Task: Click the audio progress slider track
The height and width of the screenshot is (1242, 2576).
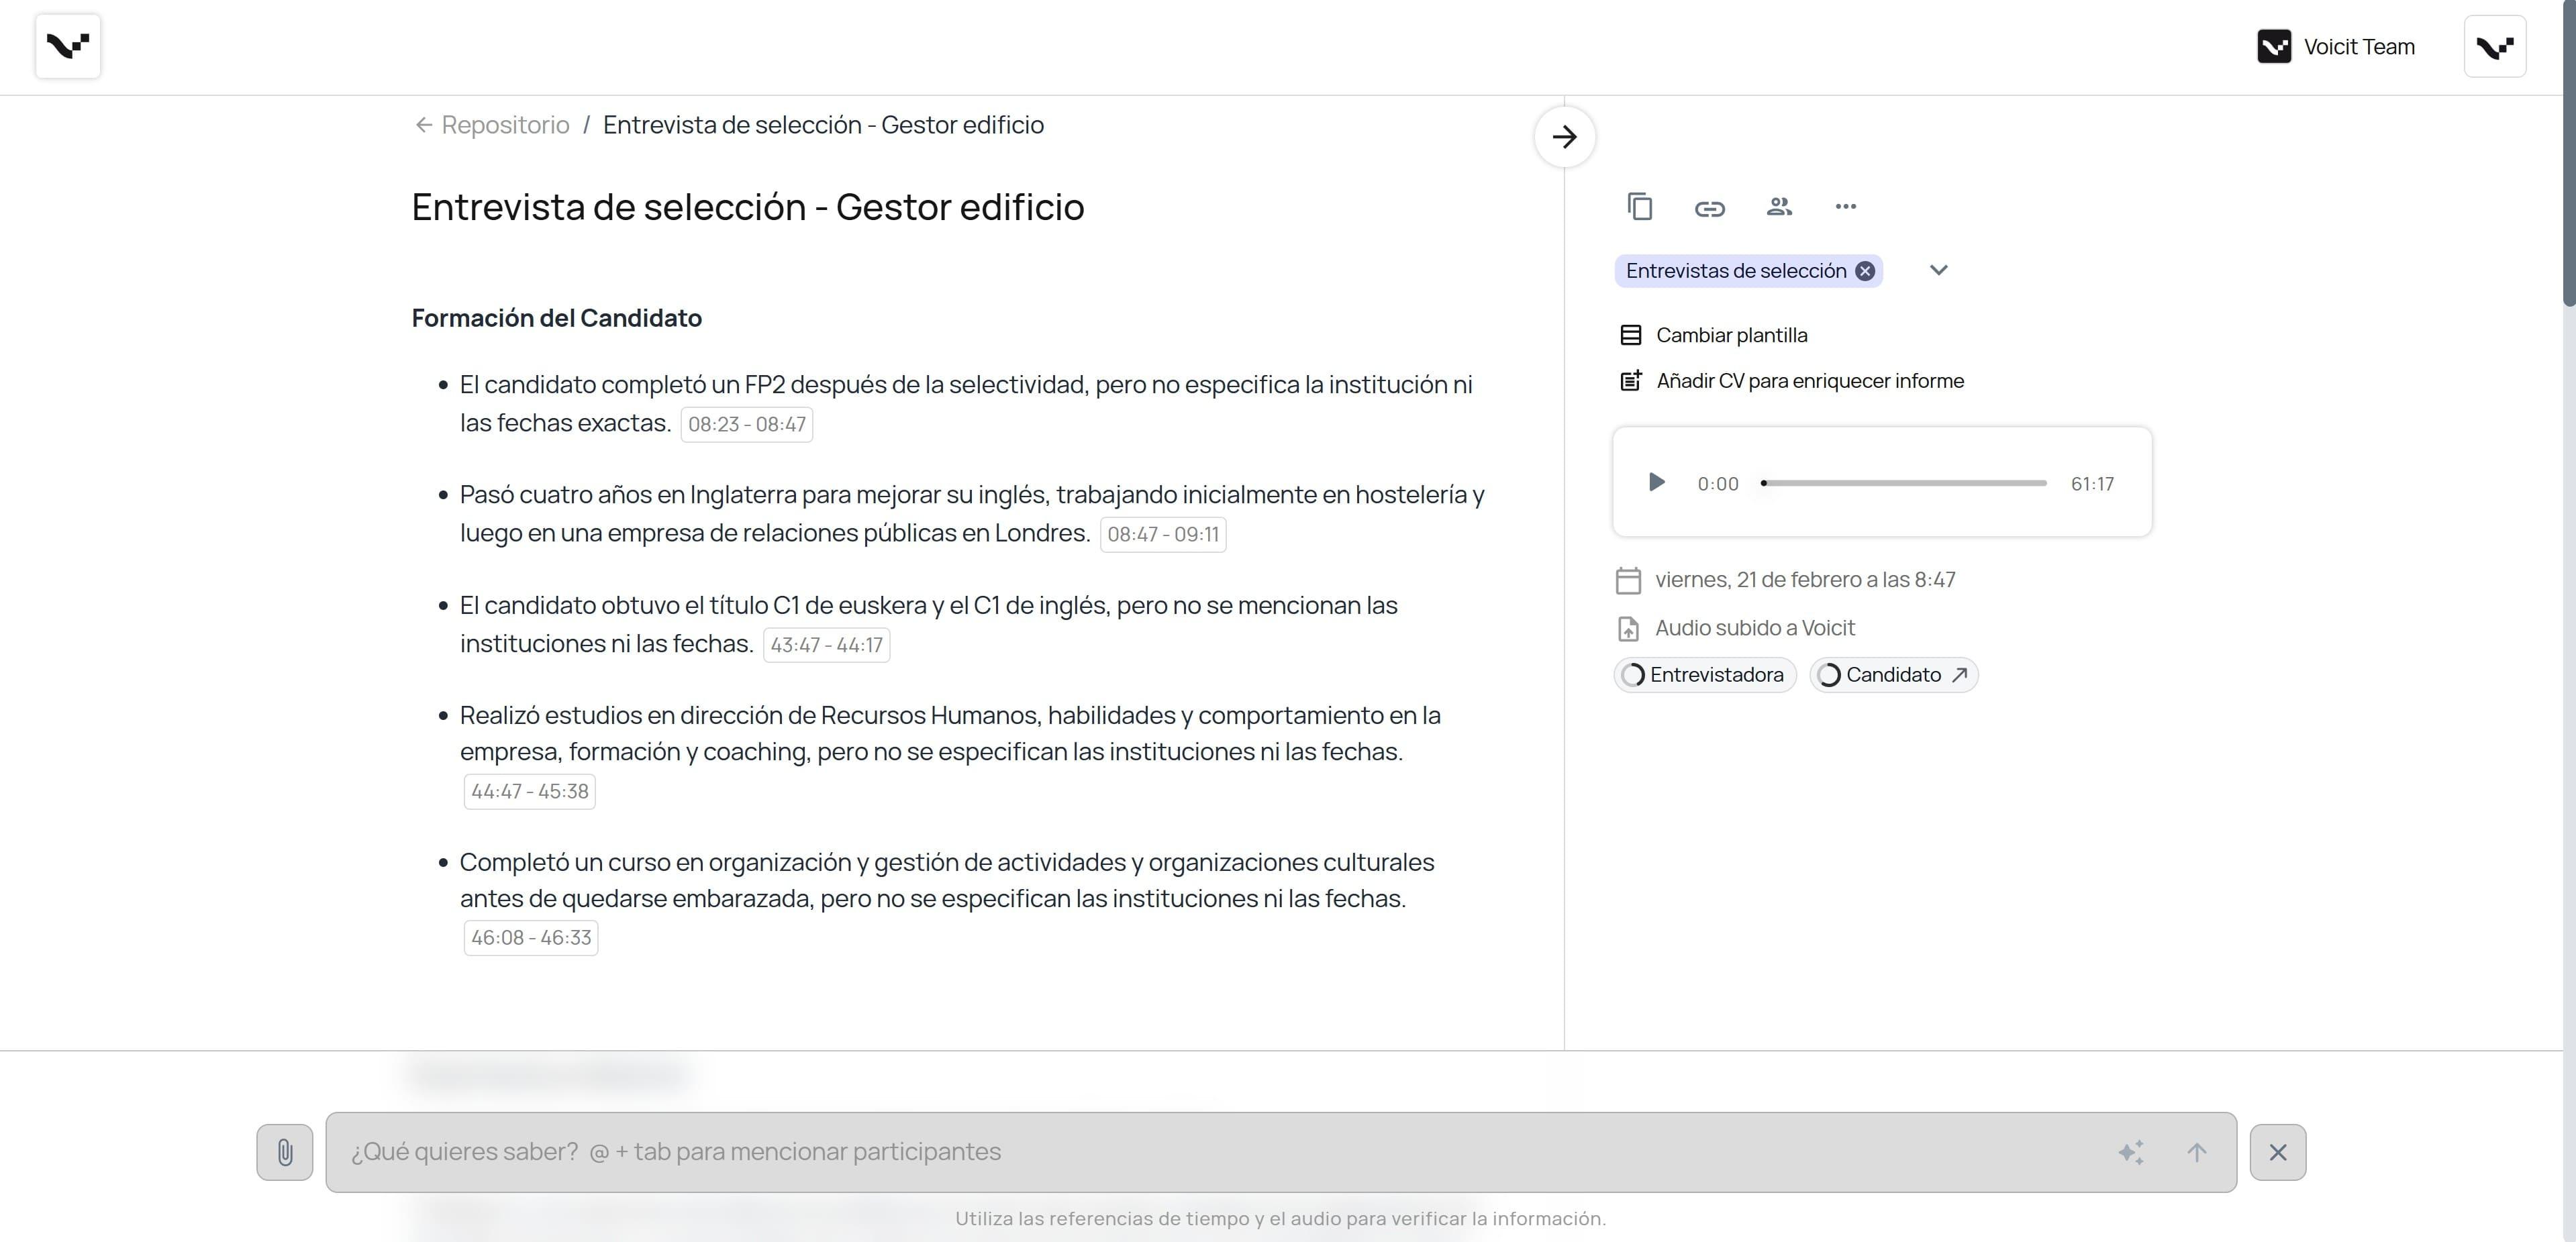Action: click(1904, 483)
